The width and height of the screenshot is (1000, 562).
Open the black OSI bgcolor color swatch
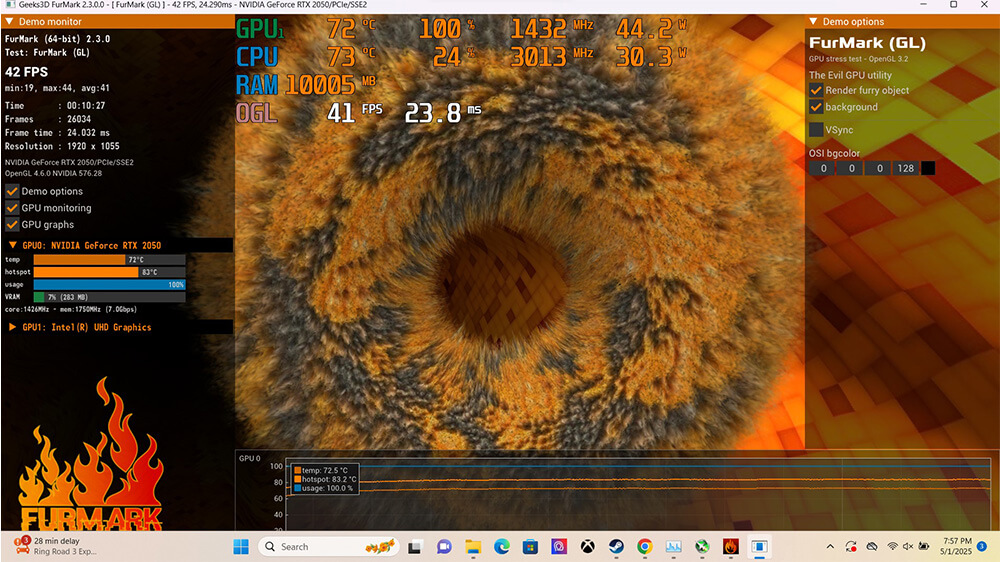pyautogui.click(x=929, y=168)
